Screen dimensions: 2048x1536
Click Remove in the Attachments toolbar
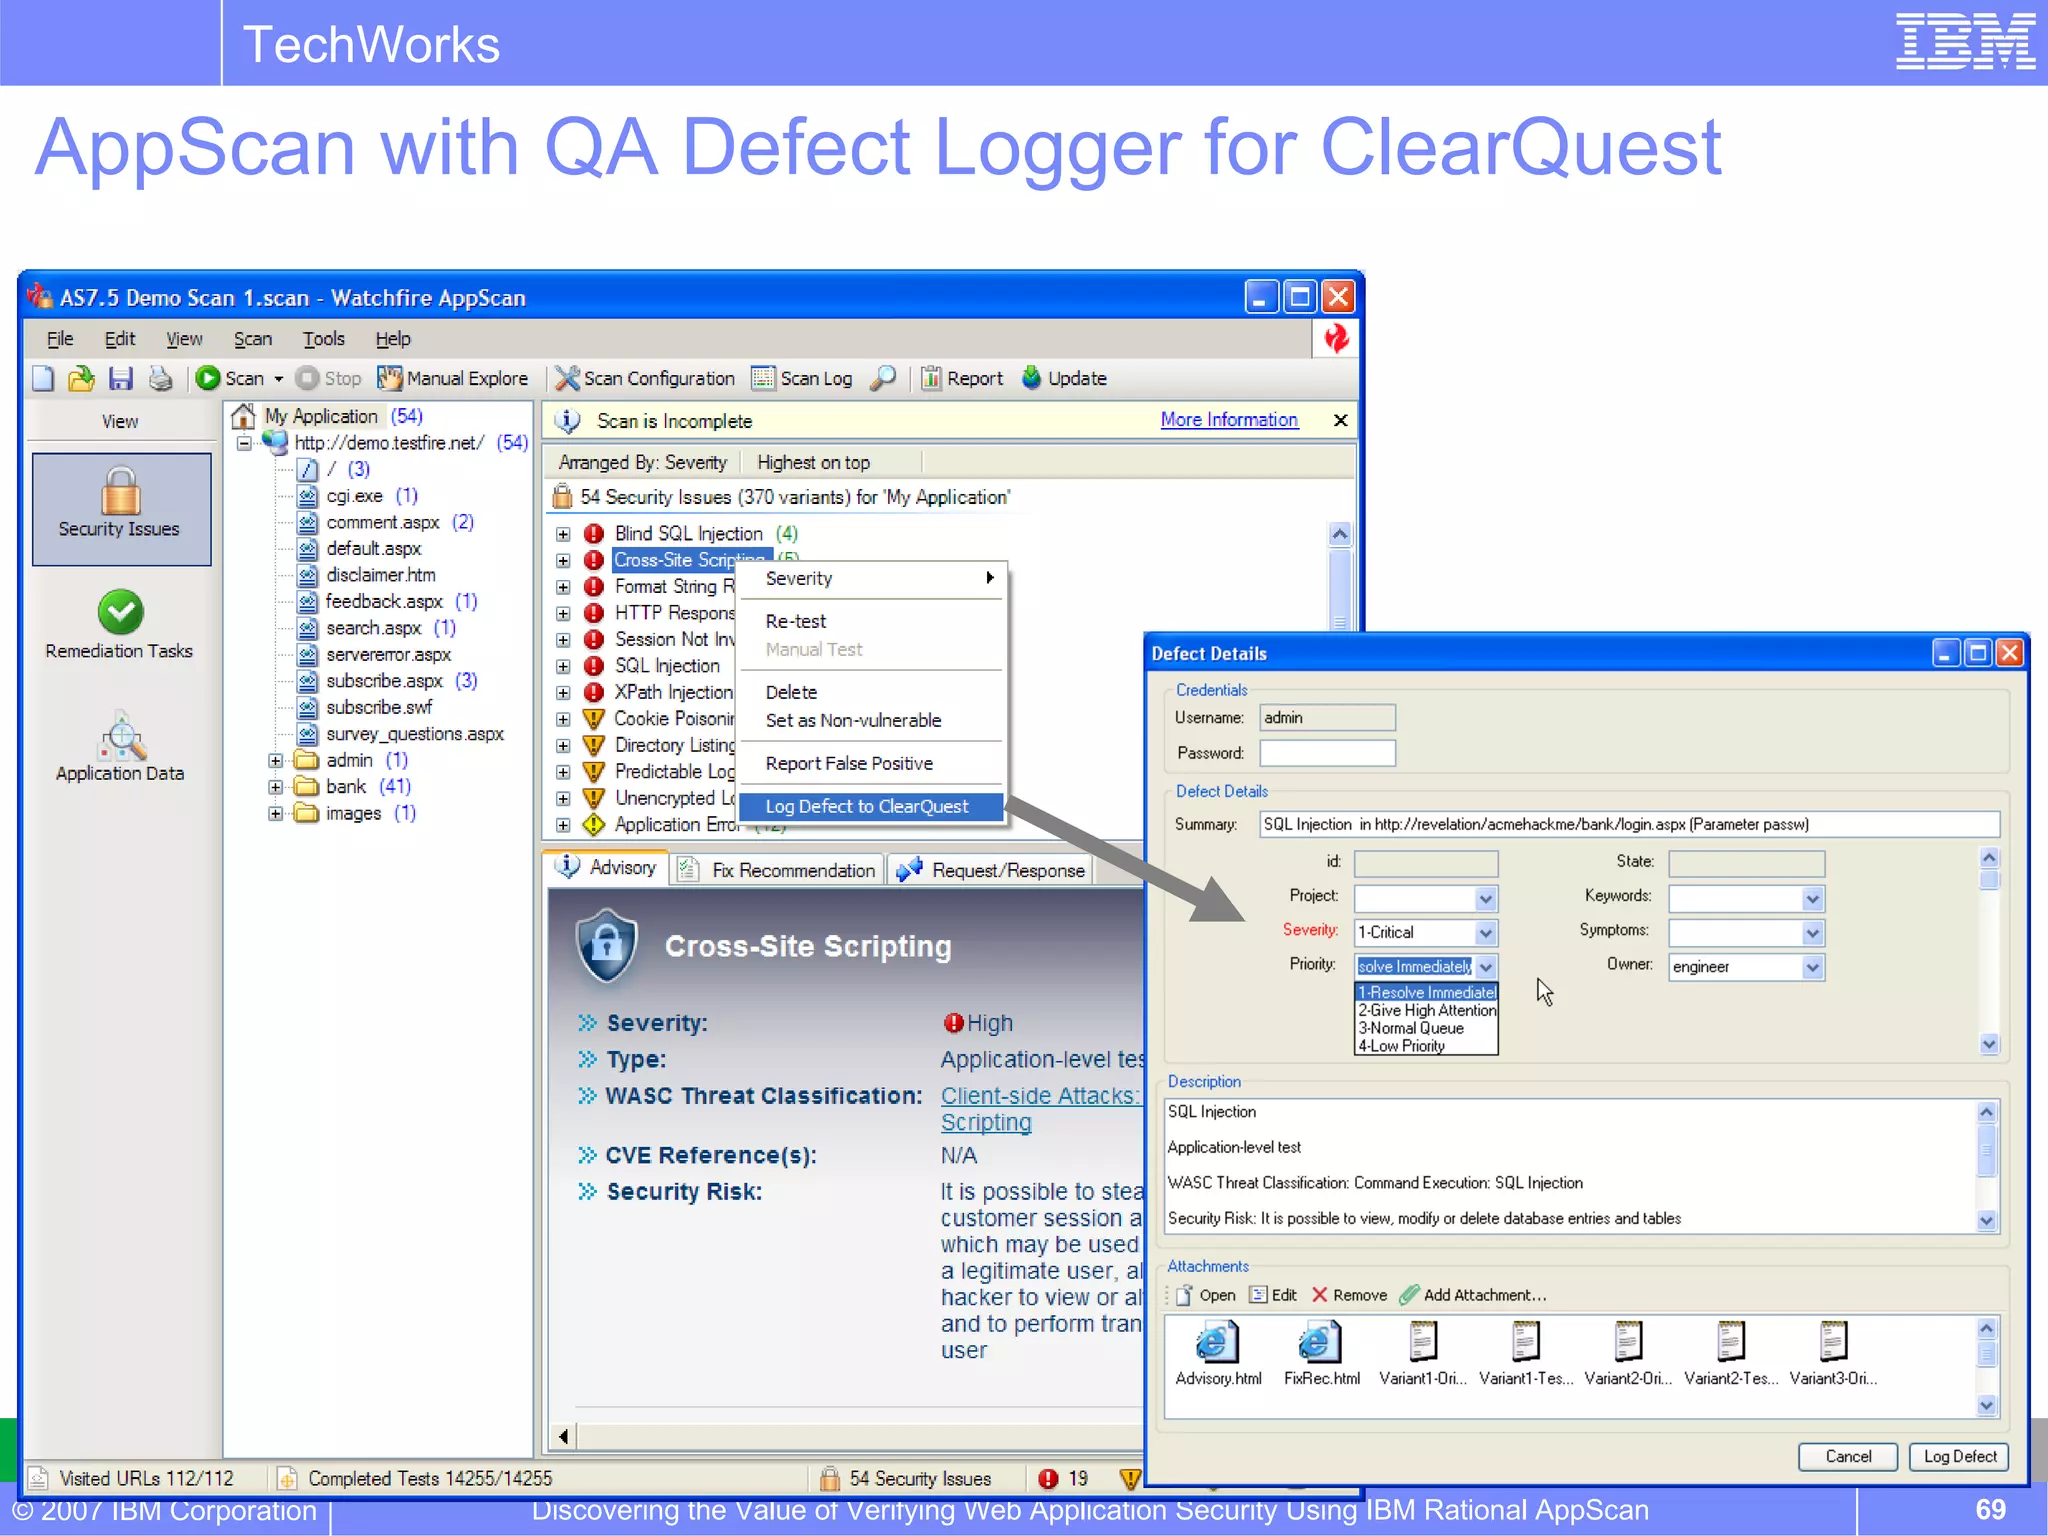[1349, 1295]
